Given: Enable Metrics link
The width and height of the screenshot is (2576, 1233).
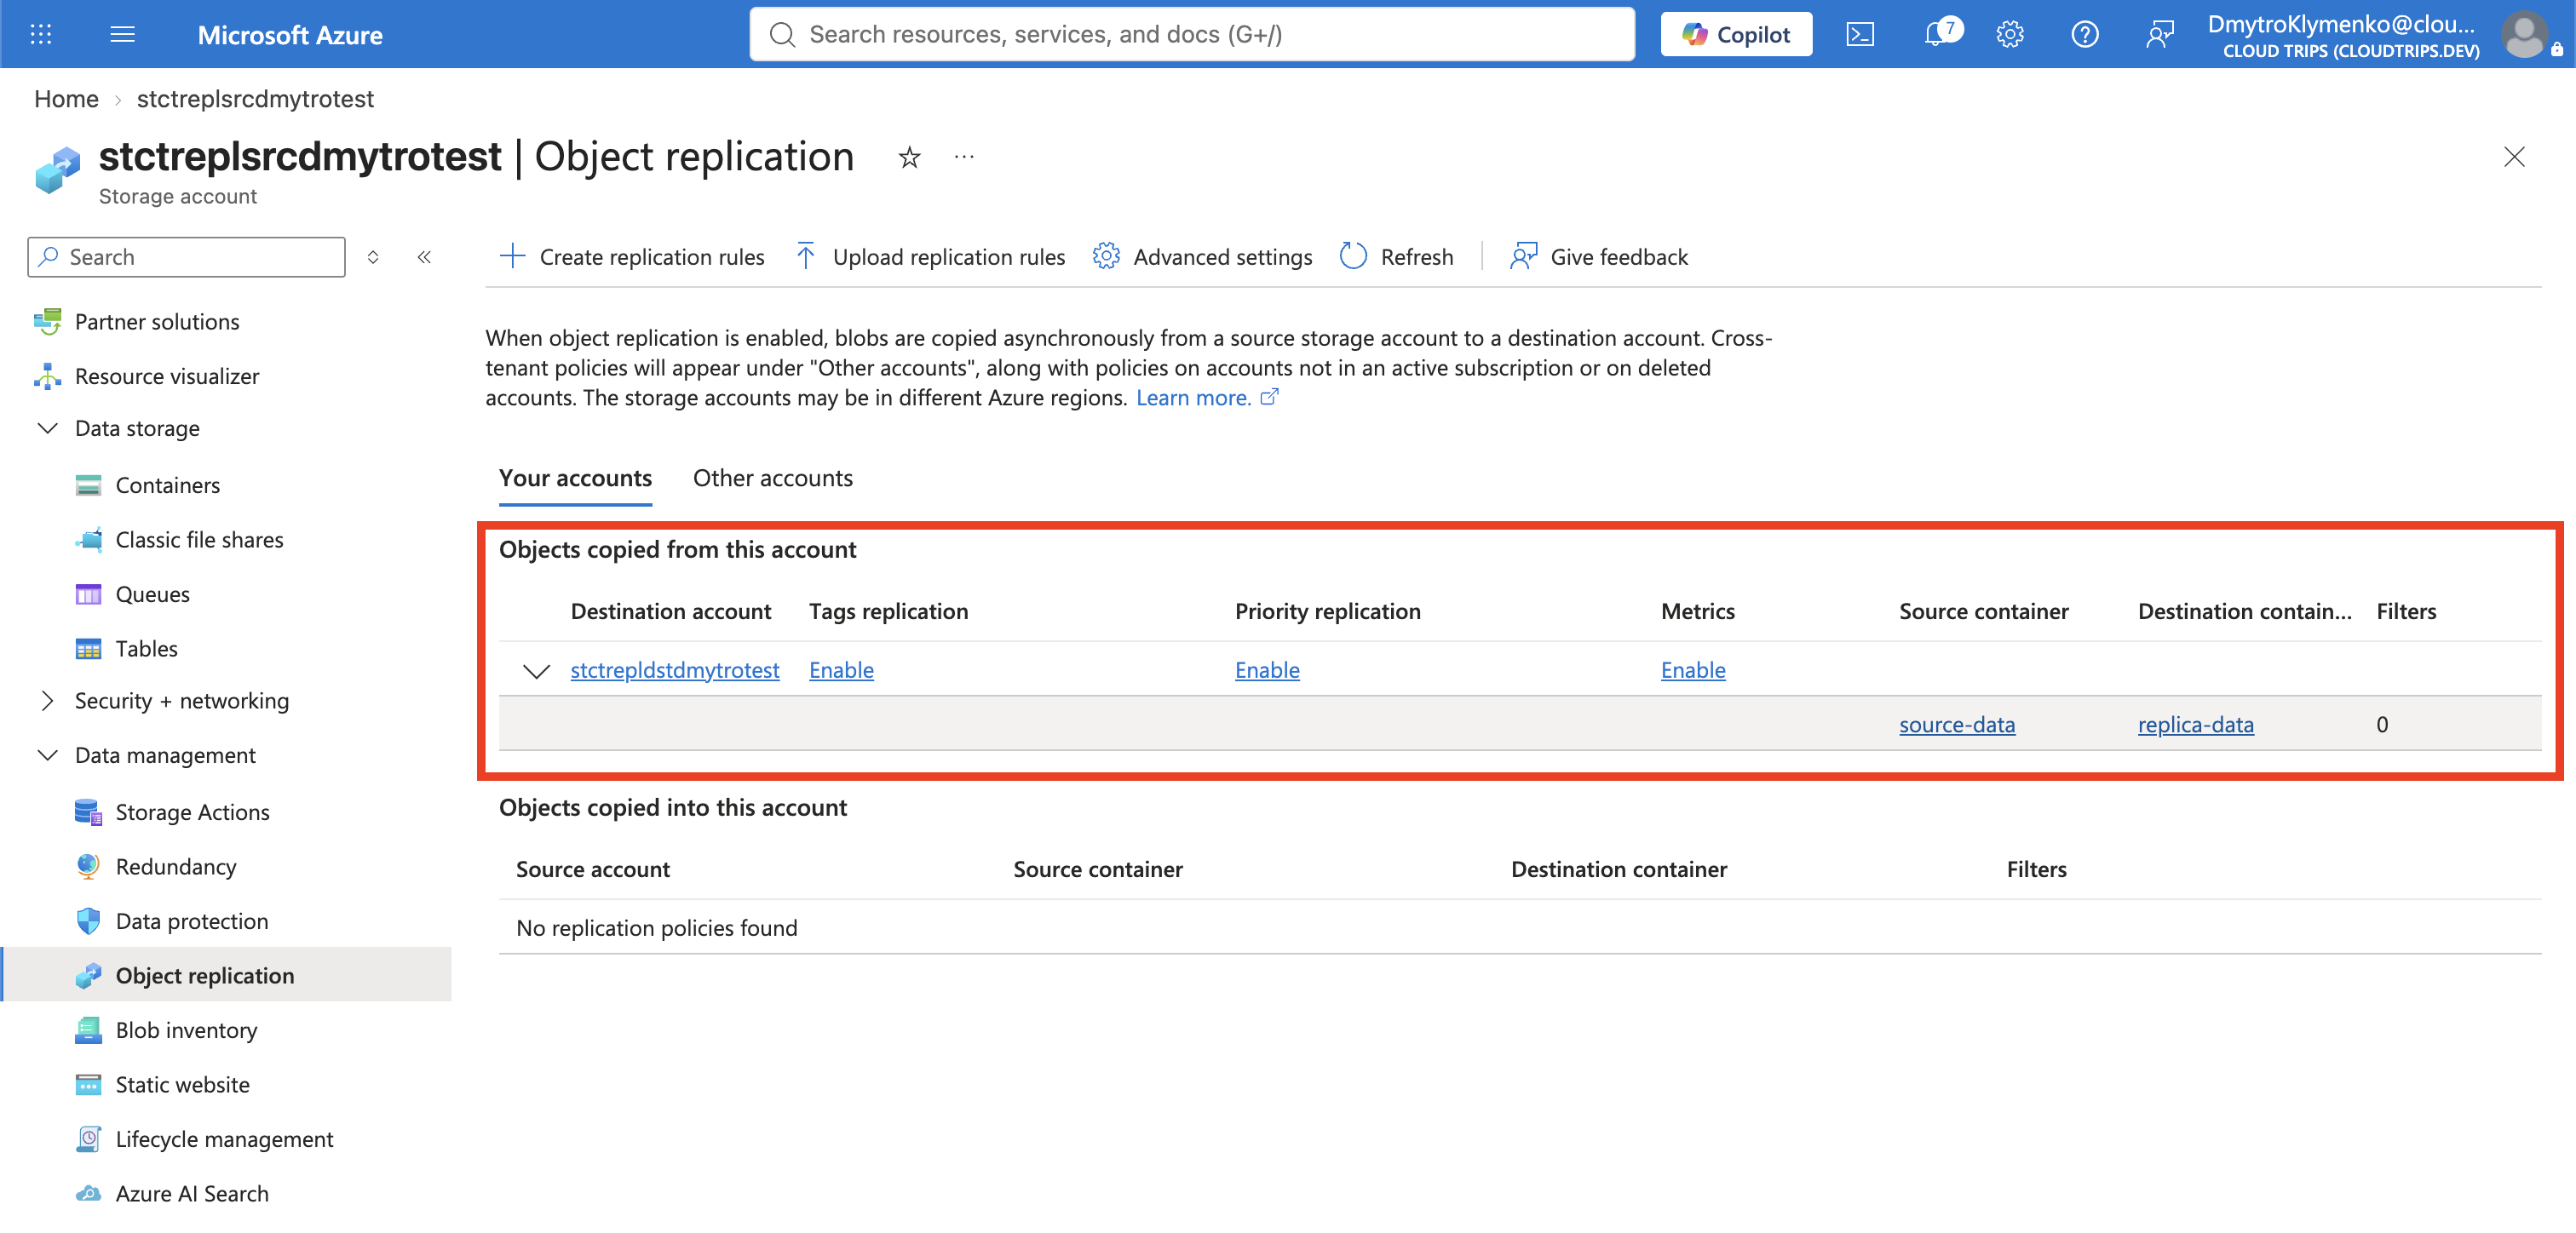Looking at the screenshot, I should (1693, 670).
